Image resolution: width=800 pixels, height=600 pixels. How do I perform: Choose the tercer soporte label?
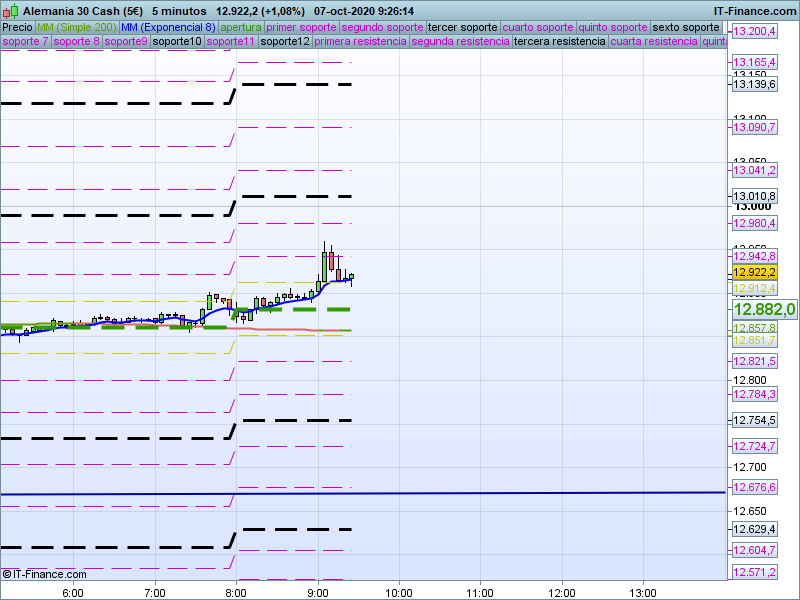[462, 28]
